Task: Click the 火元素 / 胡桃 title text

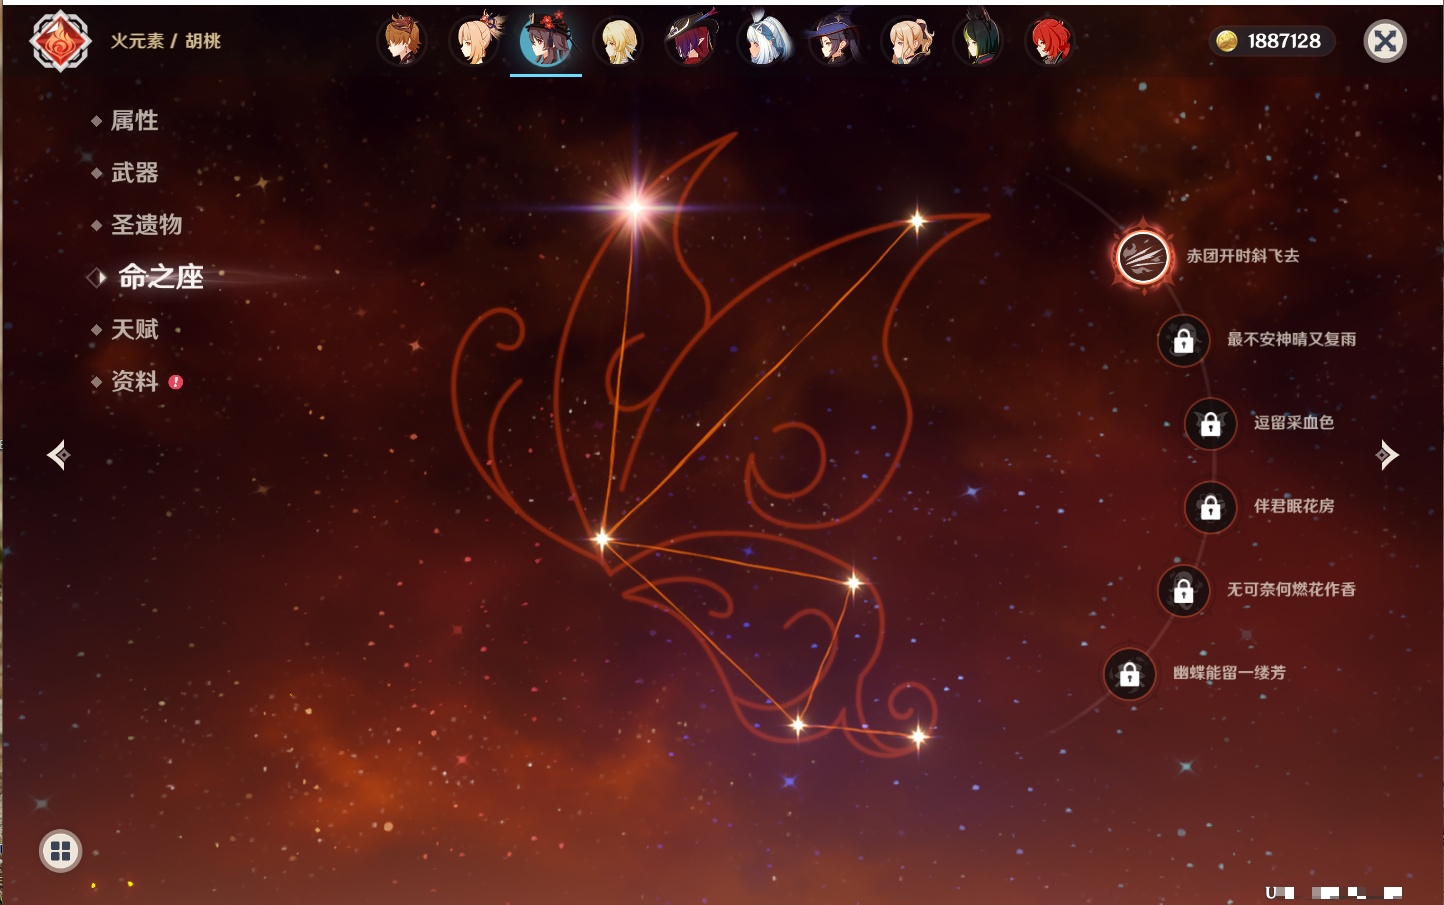Action: click(165, 41)
